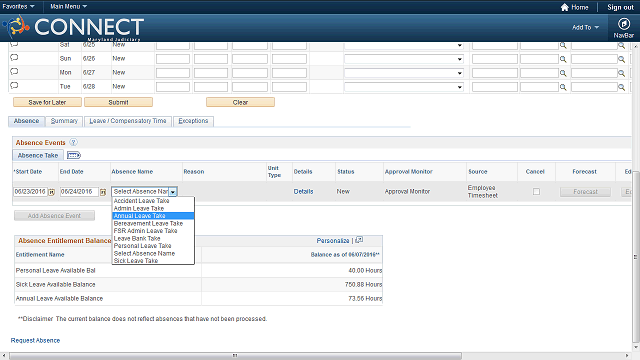Click first hours field in Tue 6/28 row
The width and height of the screenshot is (640, 360).
[173, 87]
